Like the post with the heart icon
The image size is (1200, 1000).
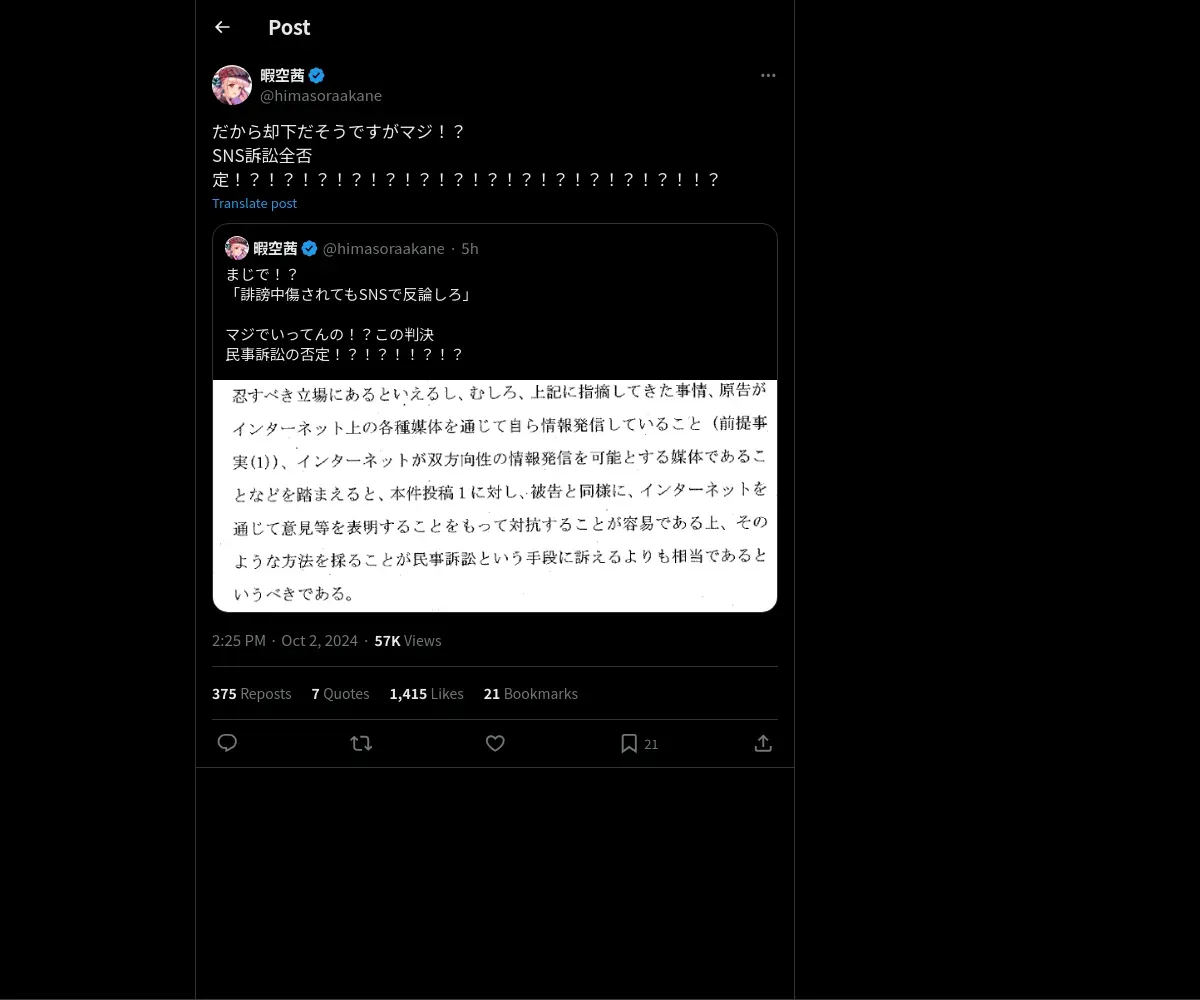(495, 743)
